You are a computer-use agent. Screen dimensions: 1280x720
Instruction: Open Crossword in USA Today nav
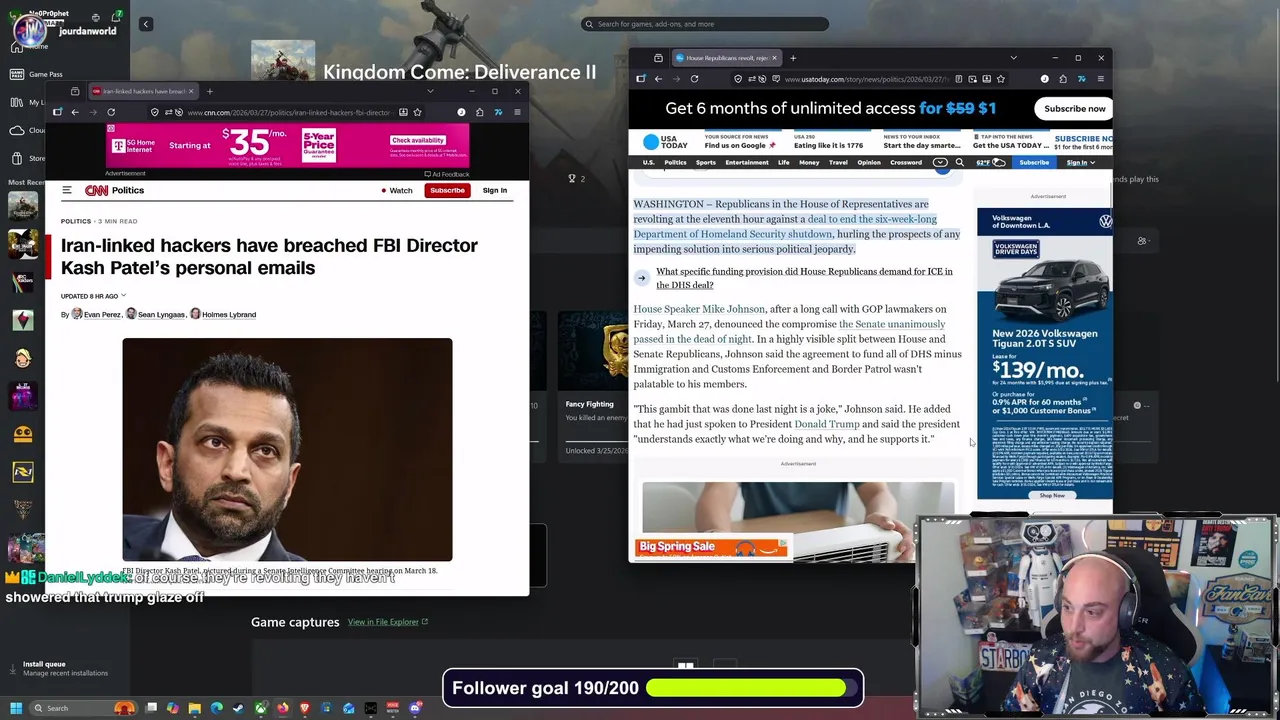click(906, 162)
